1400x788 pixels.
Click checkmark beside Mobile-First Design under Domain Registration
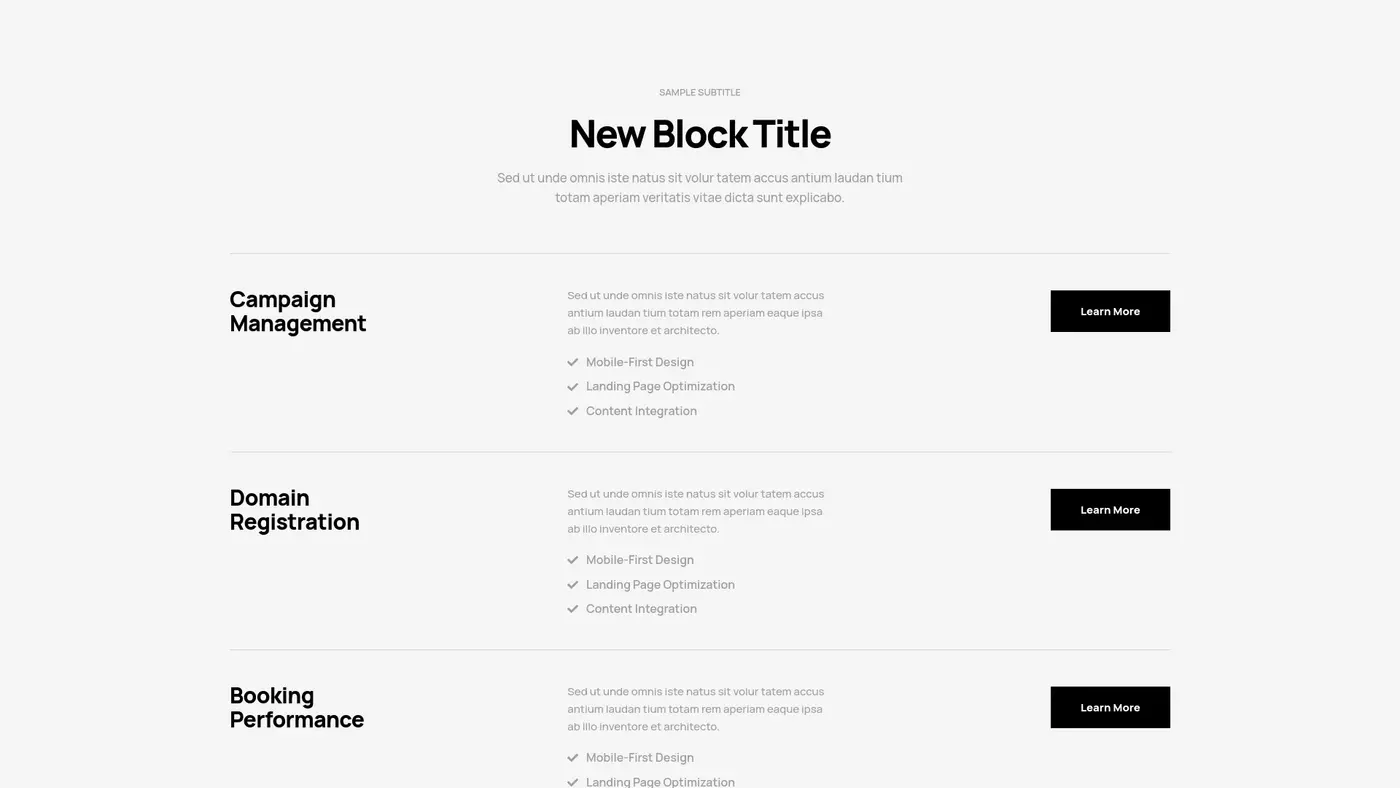tap(573, 560)
